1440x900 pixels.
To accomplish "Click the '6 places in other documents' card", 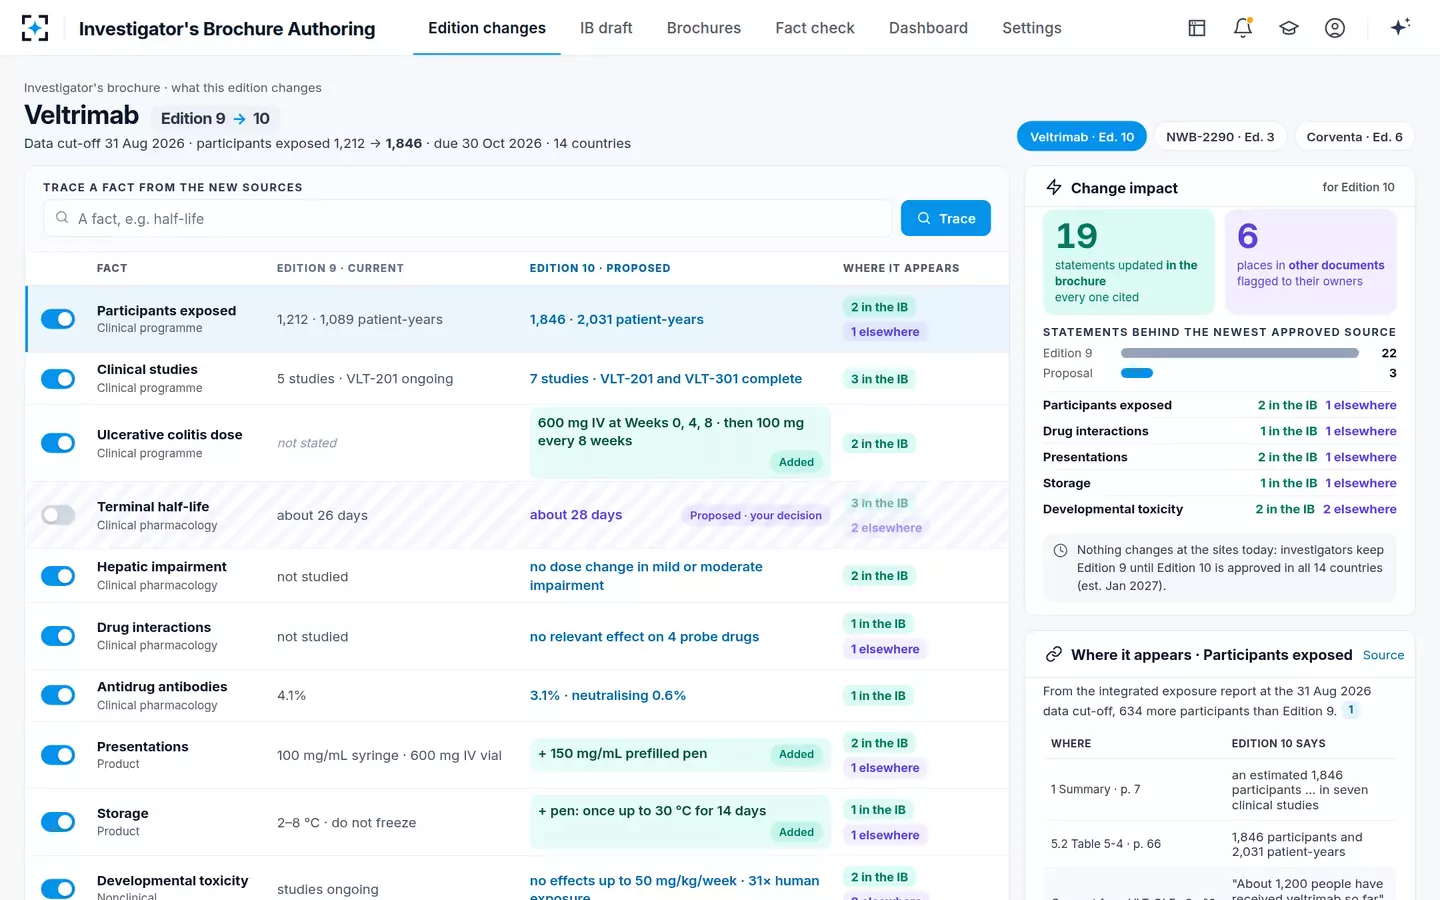I will click(x=1311, y=262).
